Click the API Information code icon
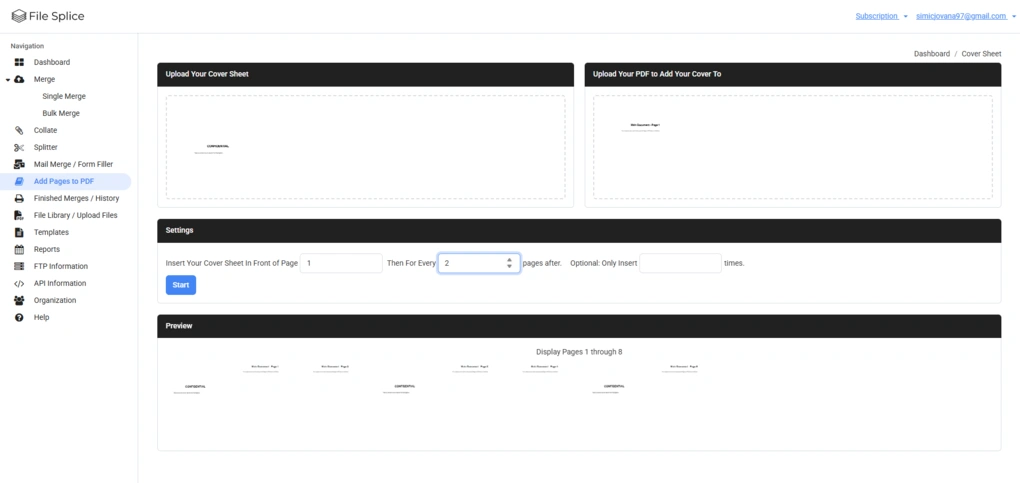The width and height of the screenshot is (1020, 483). (20, 284)
